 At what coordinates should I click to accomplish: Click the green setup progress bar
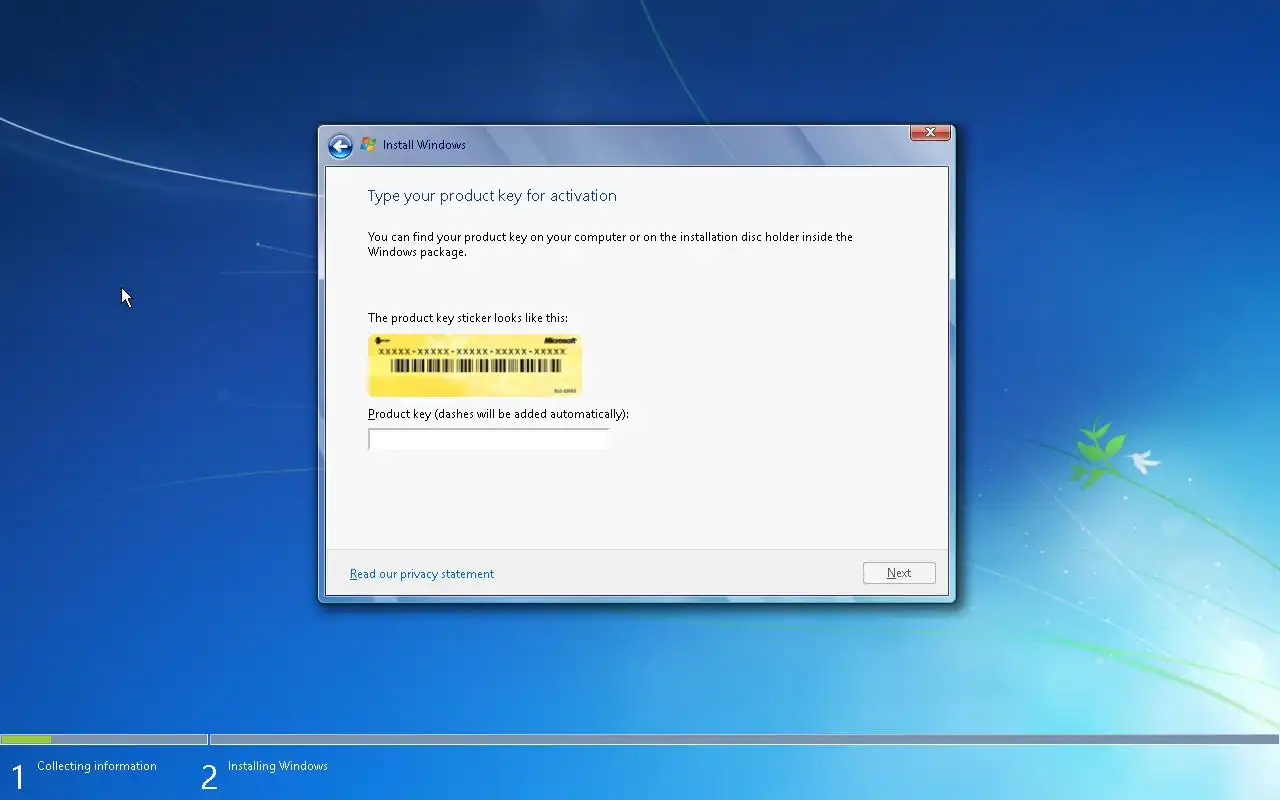click(26, 740)
